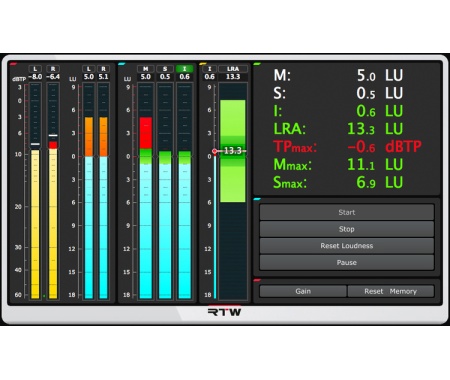
Task: Select the I label beside LRA
Action: click(x=209, y=69)
